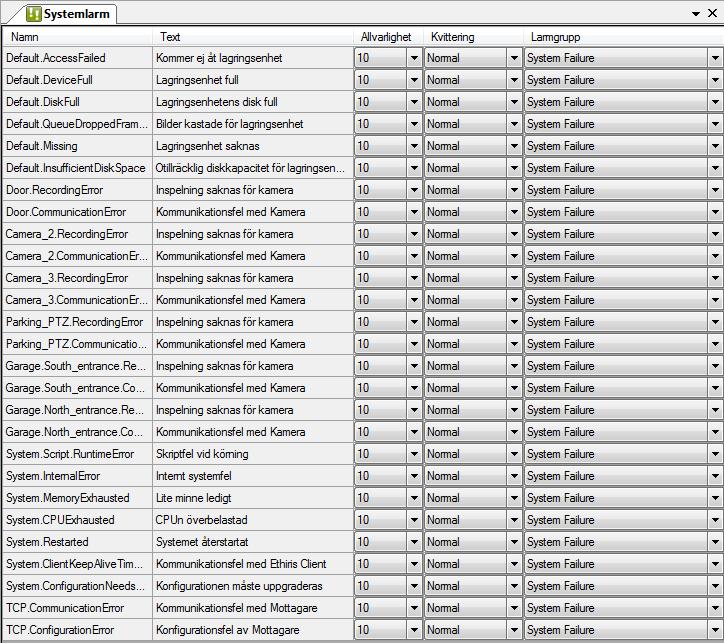Open Kvittering dropdown for Door.RecordingError
Screen dimensions: 724x643
(514, 190)
